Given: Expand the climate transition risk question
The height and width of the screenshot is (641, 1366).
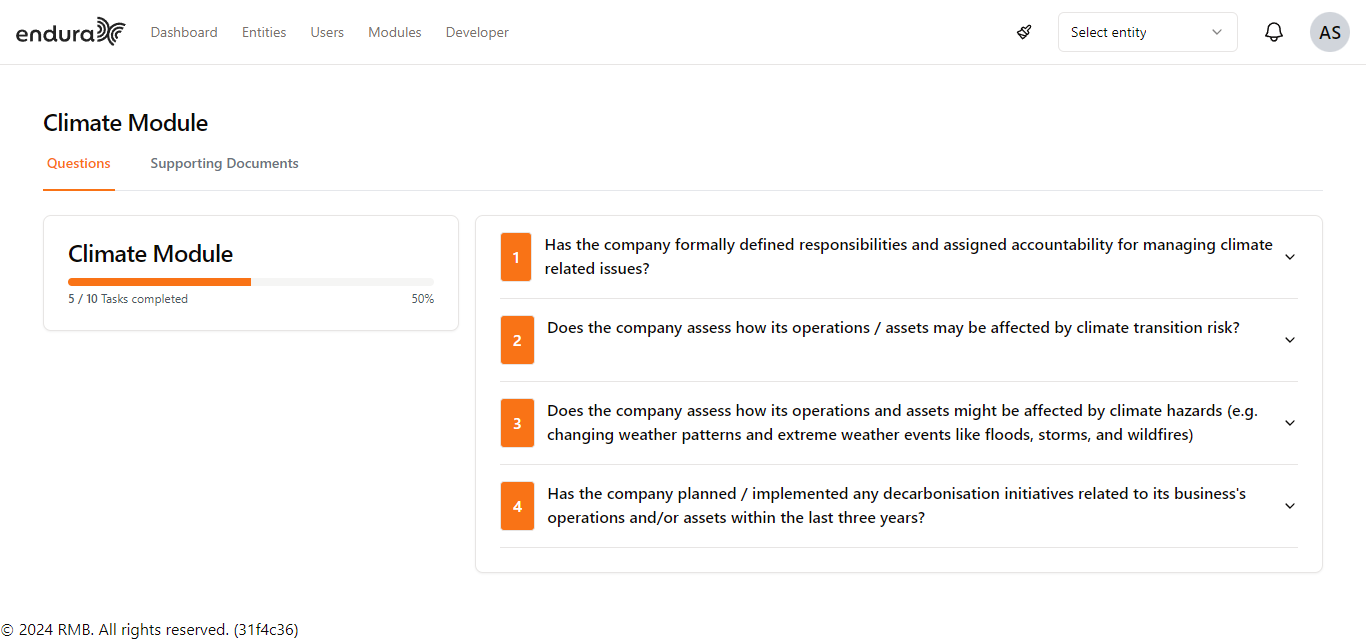Looking at the screenshot, I should [x=1290, y=340].
